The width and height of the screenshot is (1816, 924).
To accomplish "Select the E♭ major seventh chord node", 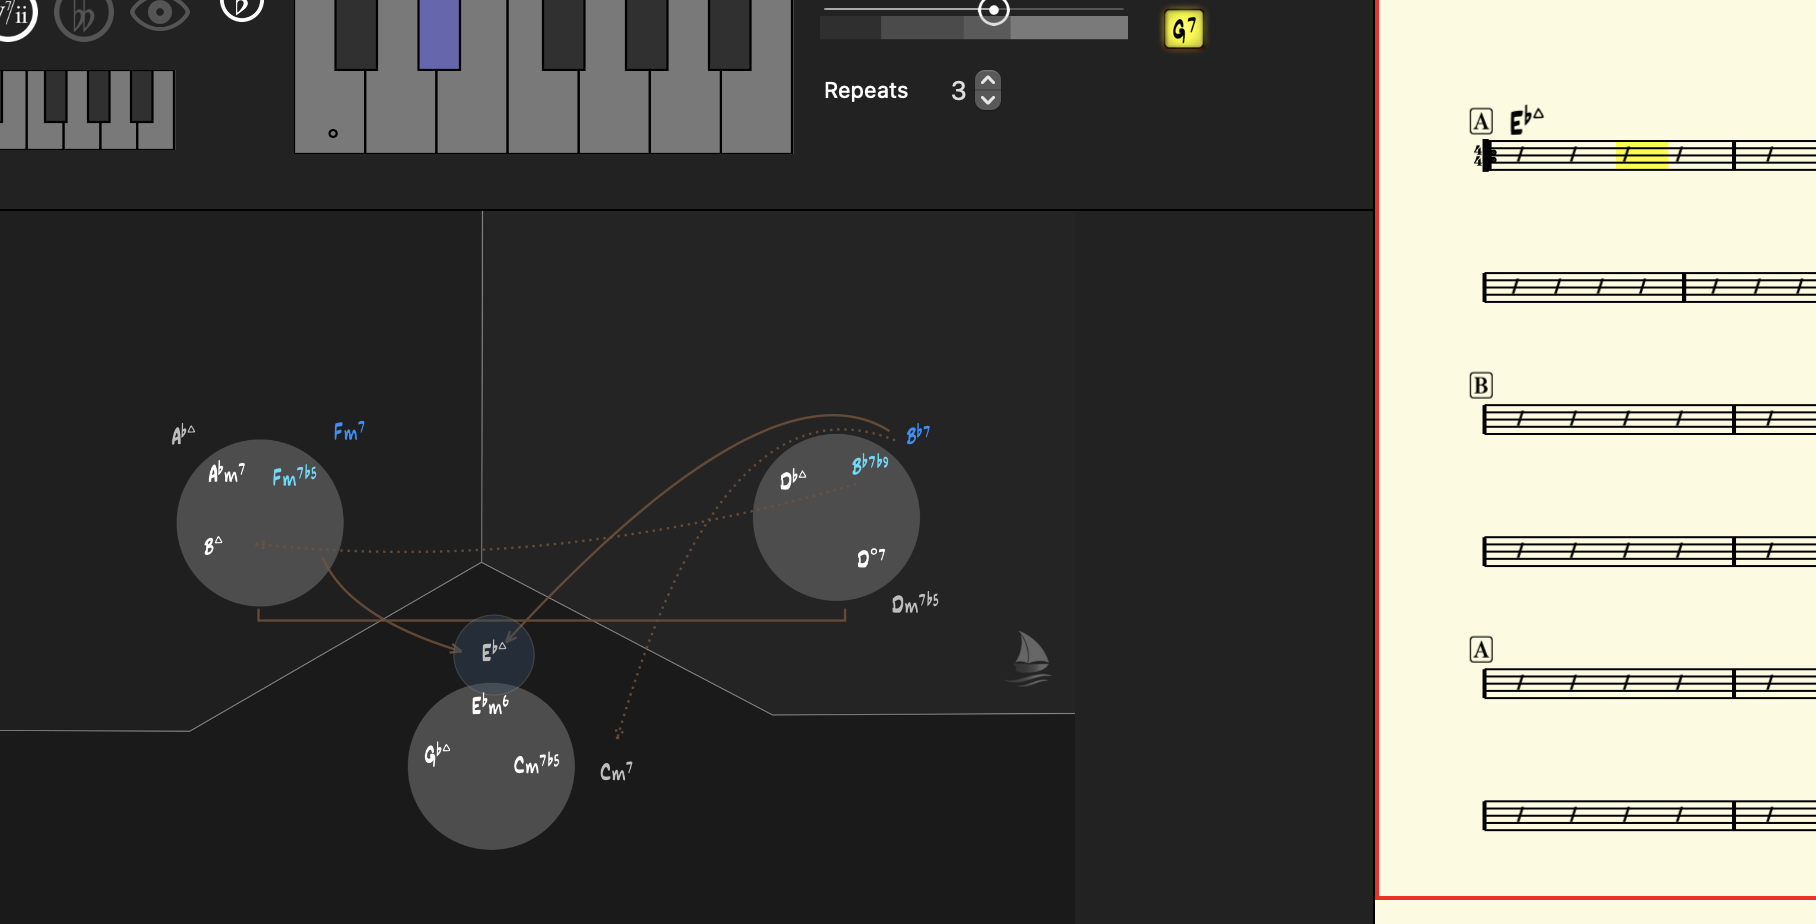I will pyautogui.click(x=494, y=652).
